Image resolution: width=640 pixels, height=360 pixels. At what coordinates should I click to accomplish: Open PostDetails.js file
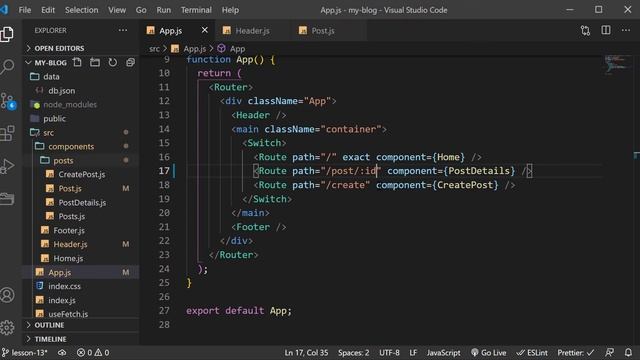click(82, 202)
